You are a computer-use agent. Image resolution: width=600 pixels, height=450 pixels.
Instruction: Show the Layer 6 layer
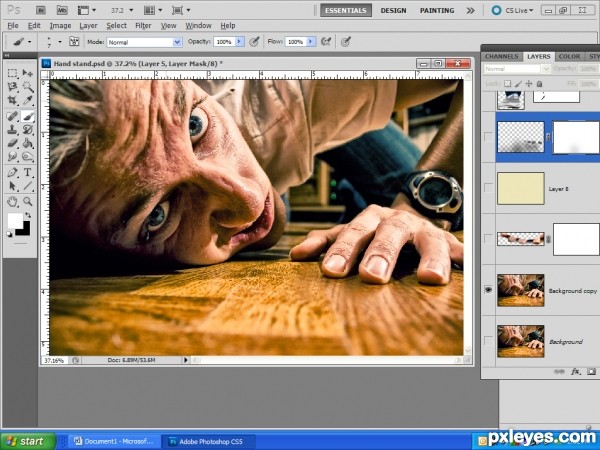488,188
